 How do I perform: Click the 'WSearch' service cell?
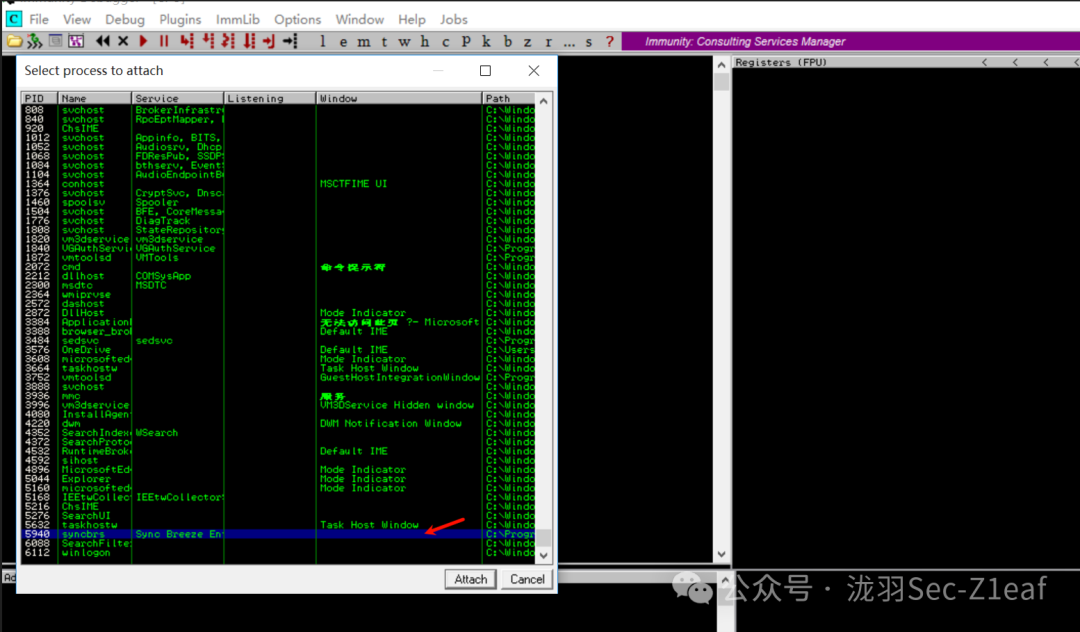(156, 432)
